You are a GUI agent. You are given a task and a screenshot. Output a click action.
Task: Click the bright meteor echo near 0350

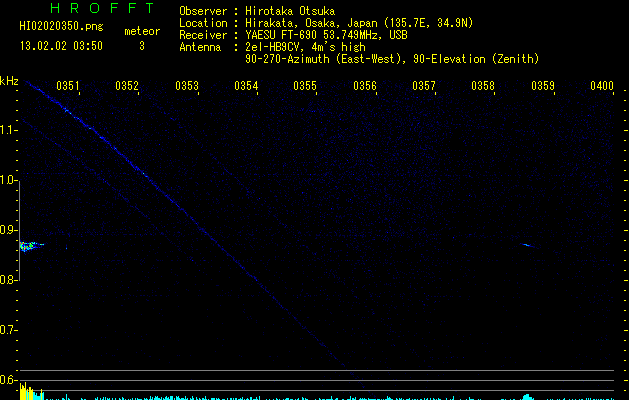[31, 246]
